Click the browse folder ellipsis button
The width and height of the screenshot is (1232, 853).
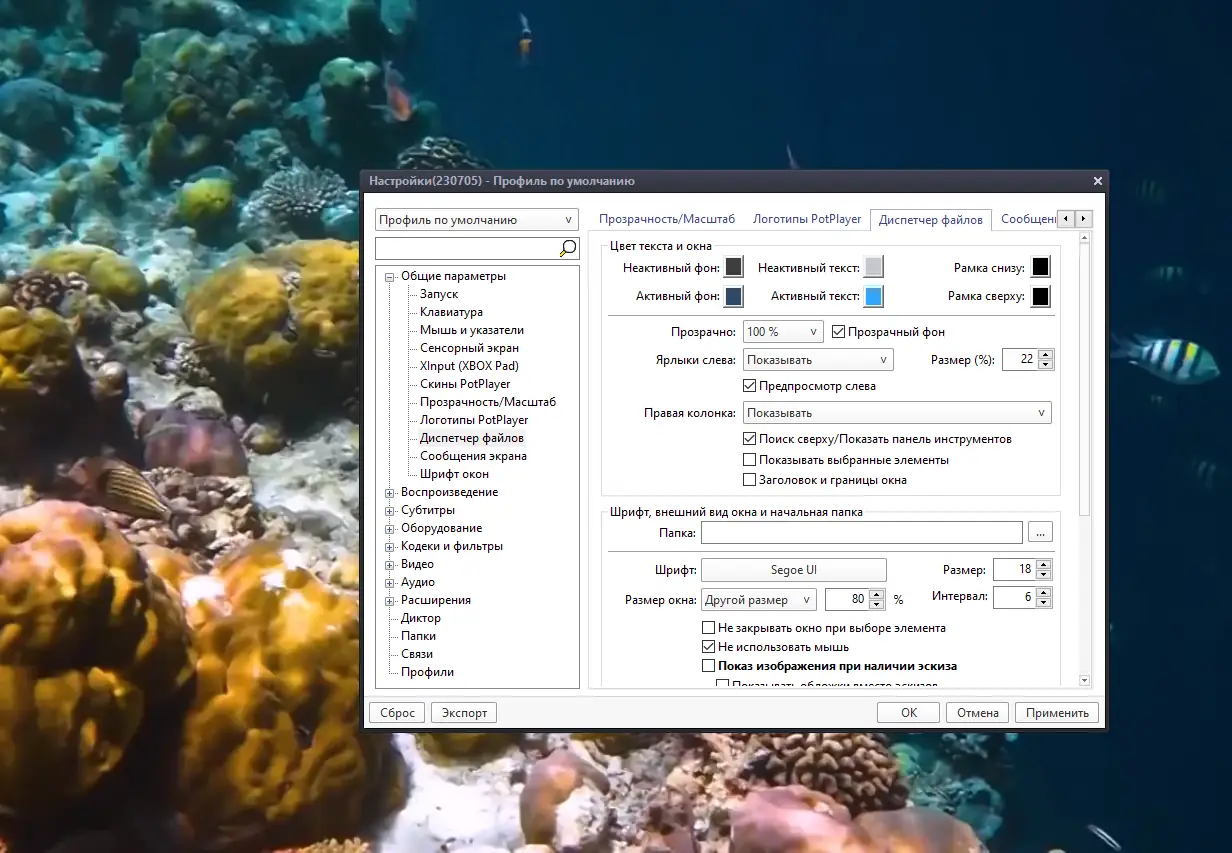click(x=1040, y=533)
